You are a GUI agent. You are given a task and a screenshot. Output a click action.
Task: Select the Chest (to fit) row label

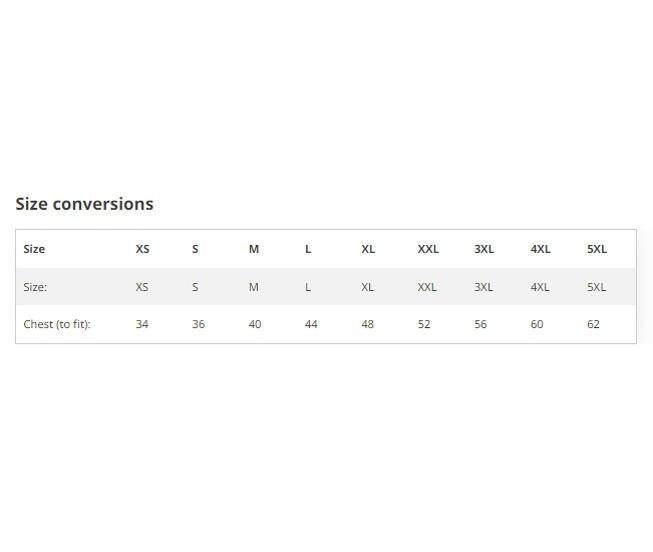pyautogui.click(x=57, y=324)
